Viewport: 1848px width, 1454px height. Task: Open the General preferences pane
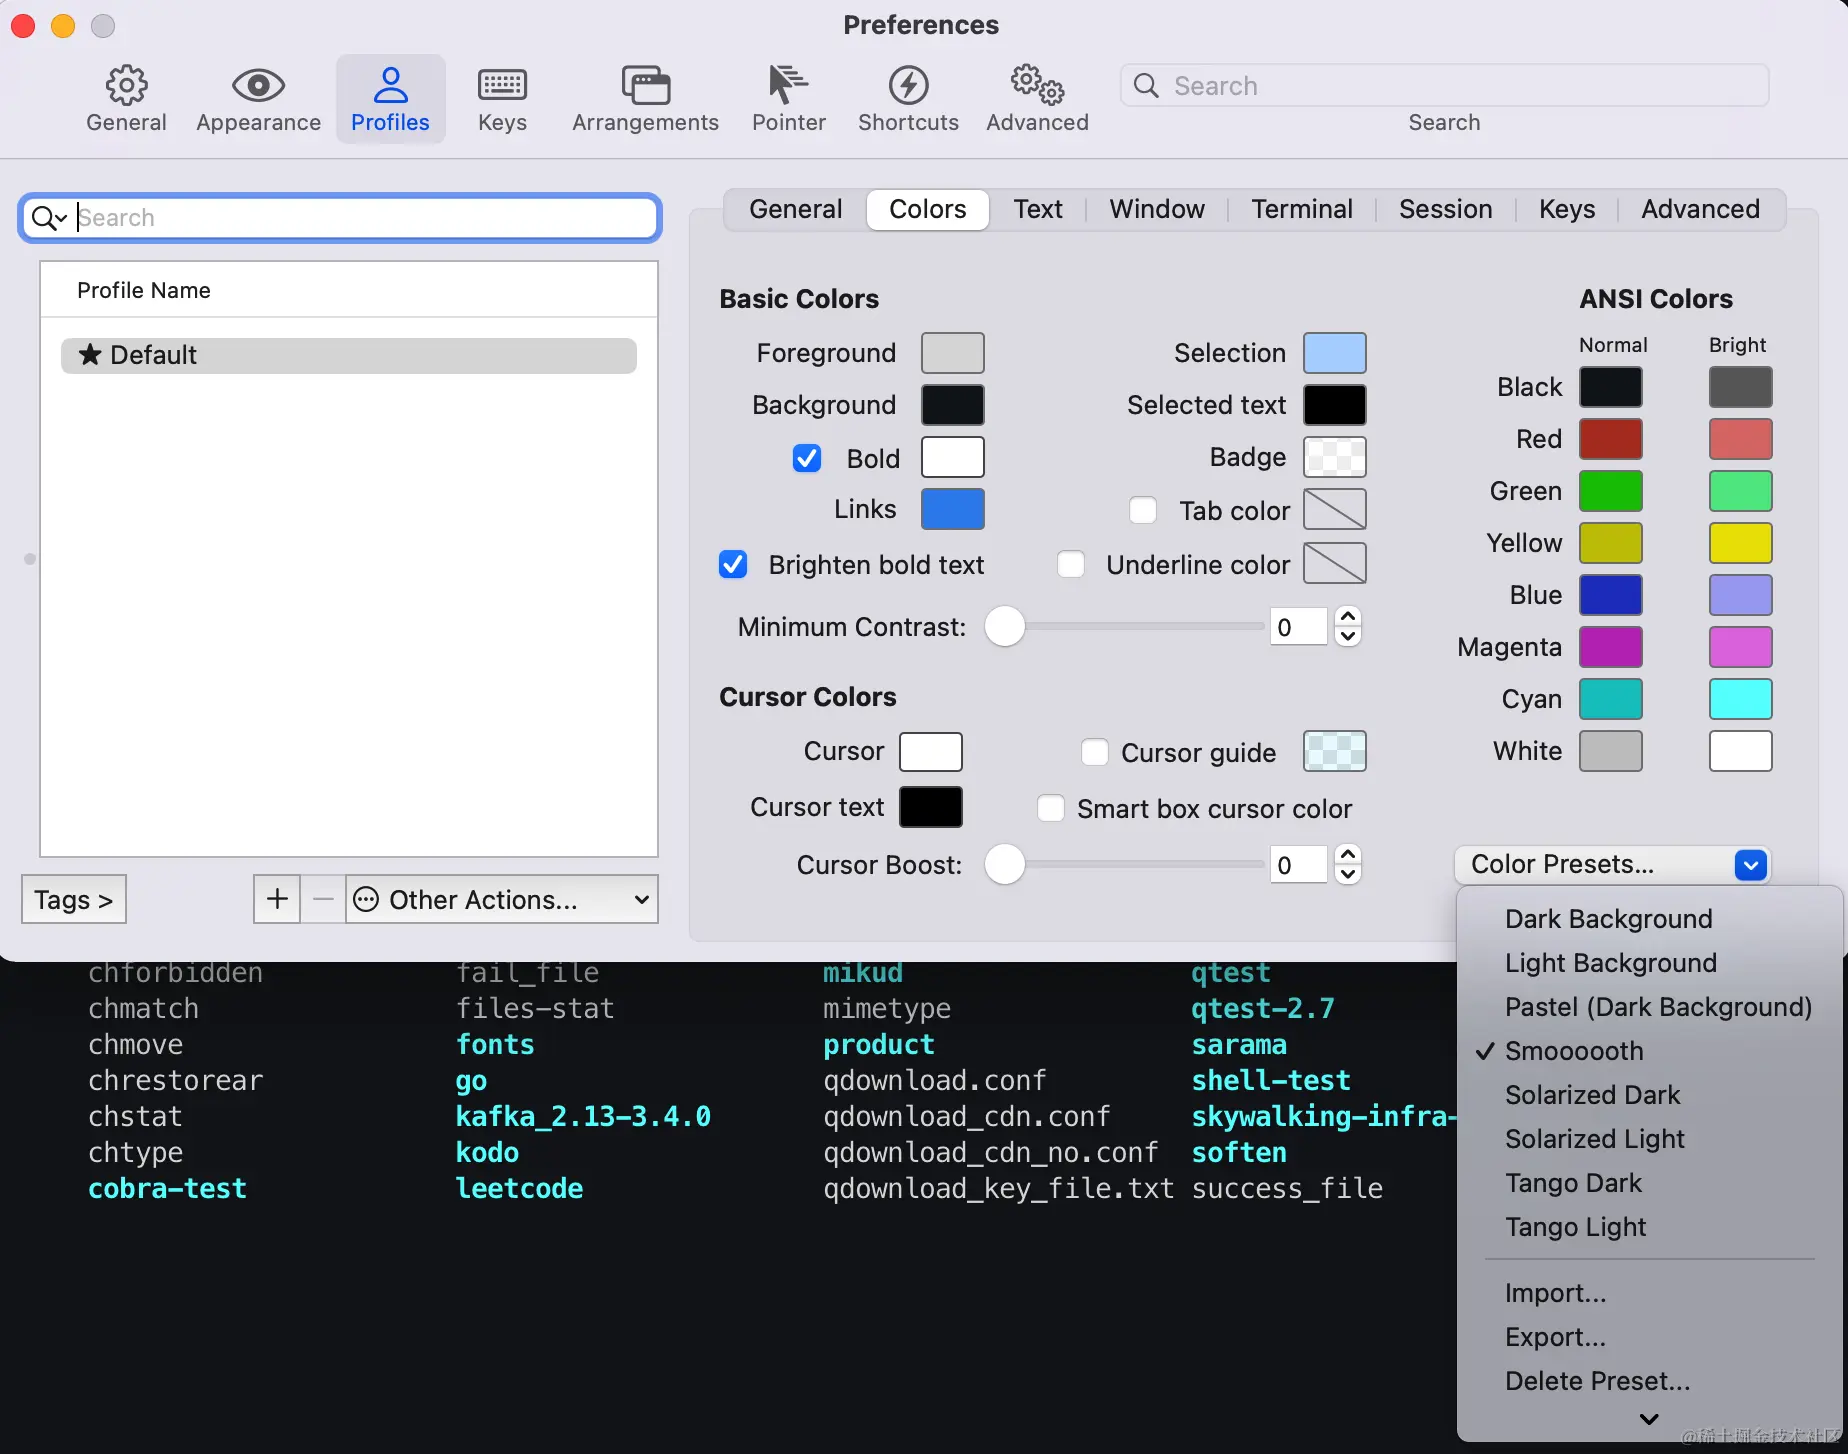tap(126, 99)
